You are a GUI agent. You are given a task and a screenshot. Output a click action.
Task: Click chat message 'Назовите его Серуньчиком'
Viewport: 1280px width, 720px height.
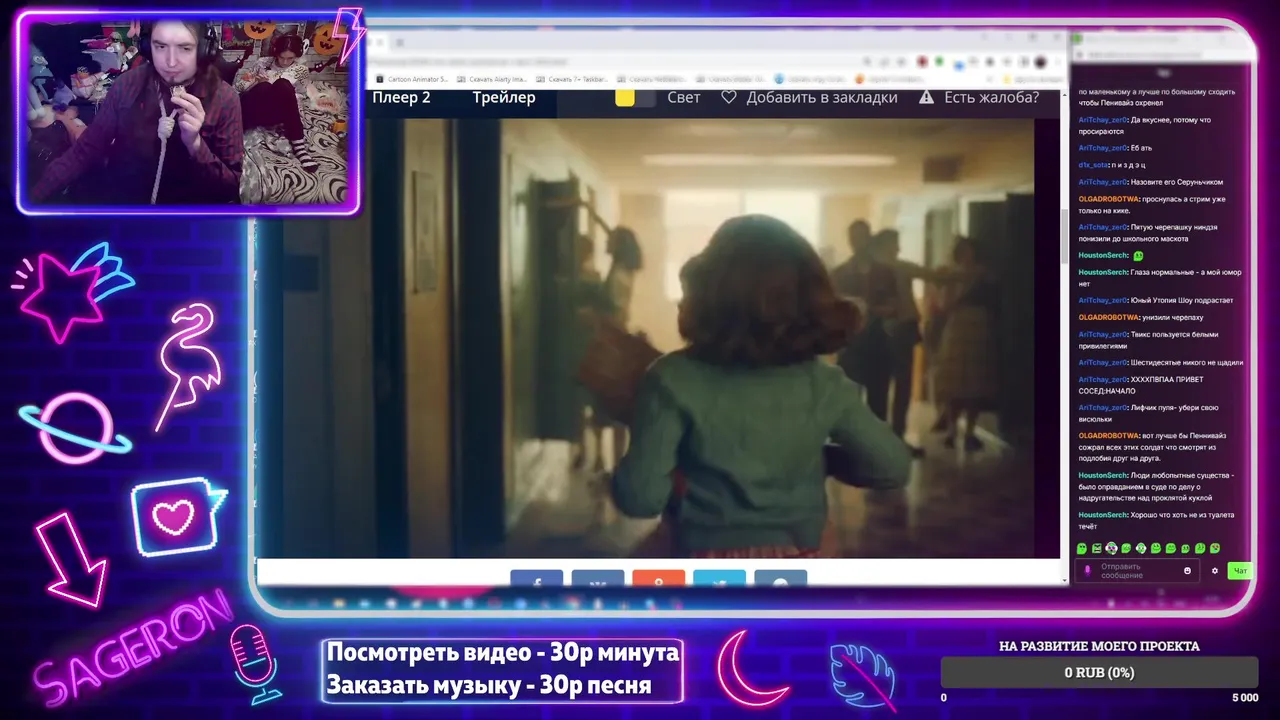pyautogui.click(x=1177, y=182)
